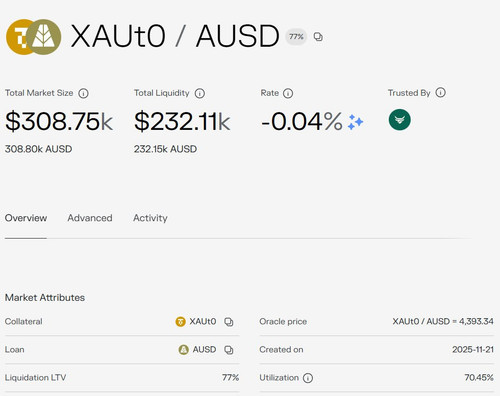Open Total Liquidity info tooltip icon

pyautogui.click(x=200, y=93)
